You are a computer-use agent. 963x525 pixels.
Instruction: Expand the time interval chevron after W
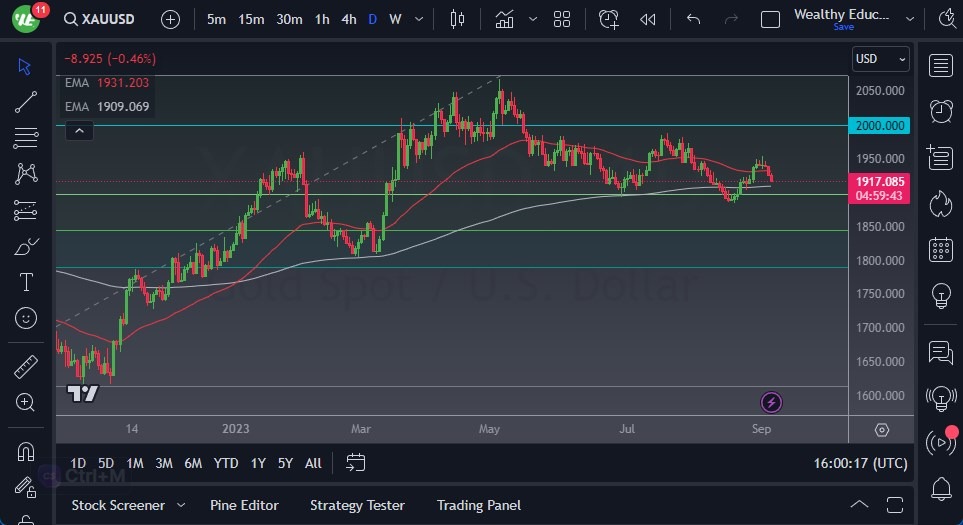tap(418, 19)
